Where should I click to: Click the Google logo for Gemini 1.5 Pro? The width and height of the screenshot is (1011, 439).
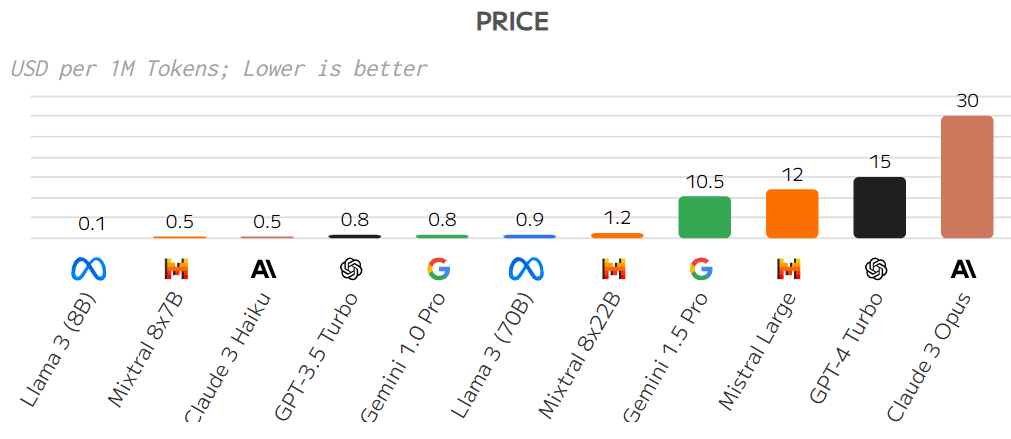click(702, 269)
